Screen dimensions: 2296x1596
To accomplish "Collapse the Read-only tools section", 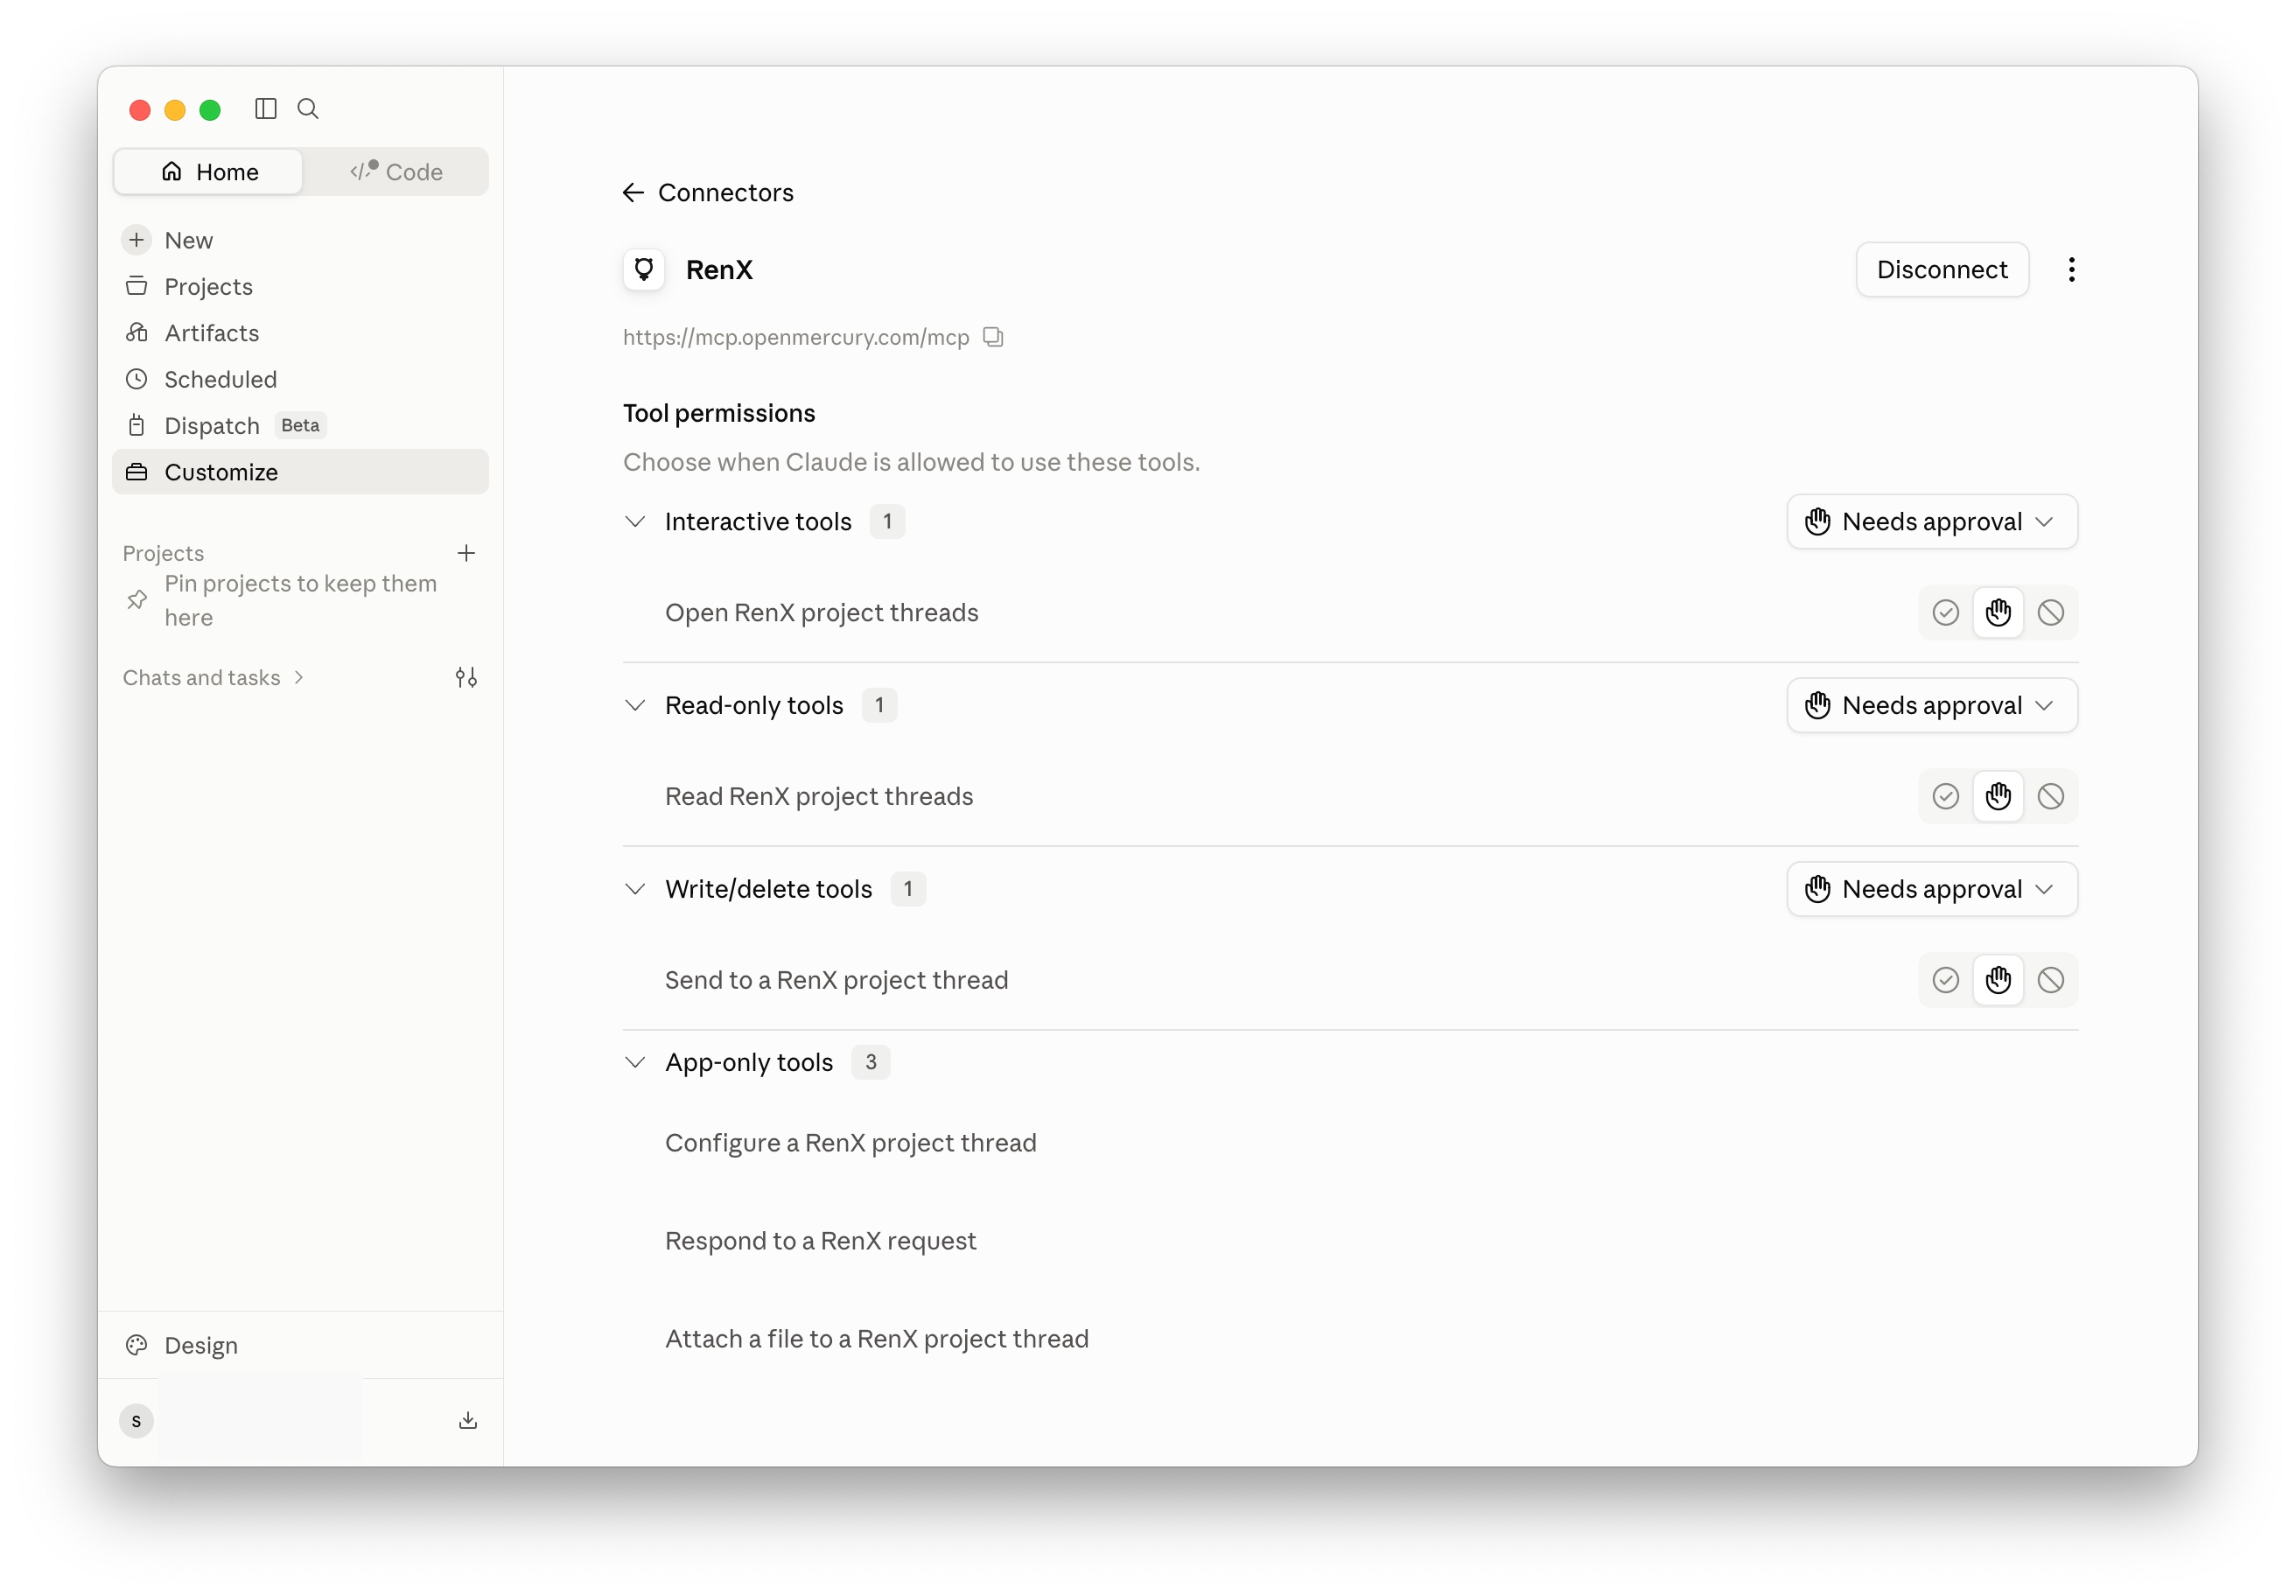I will (x=635, y=706).
